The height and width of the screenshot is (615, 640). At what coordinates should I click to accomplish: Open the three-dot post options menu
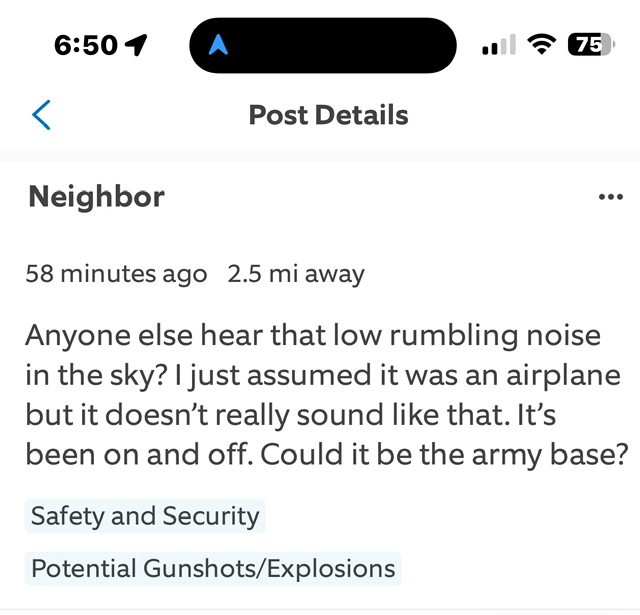coord(609,197)
